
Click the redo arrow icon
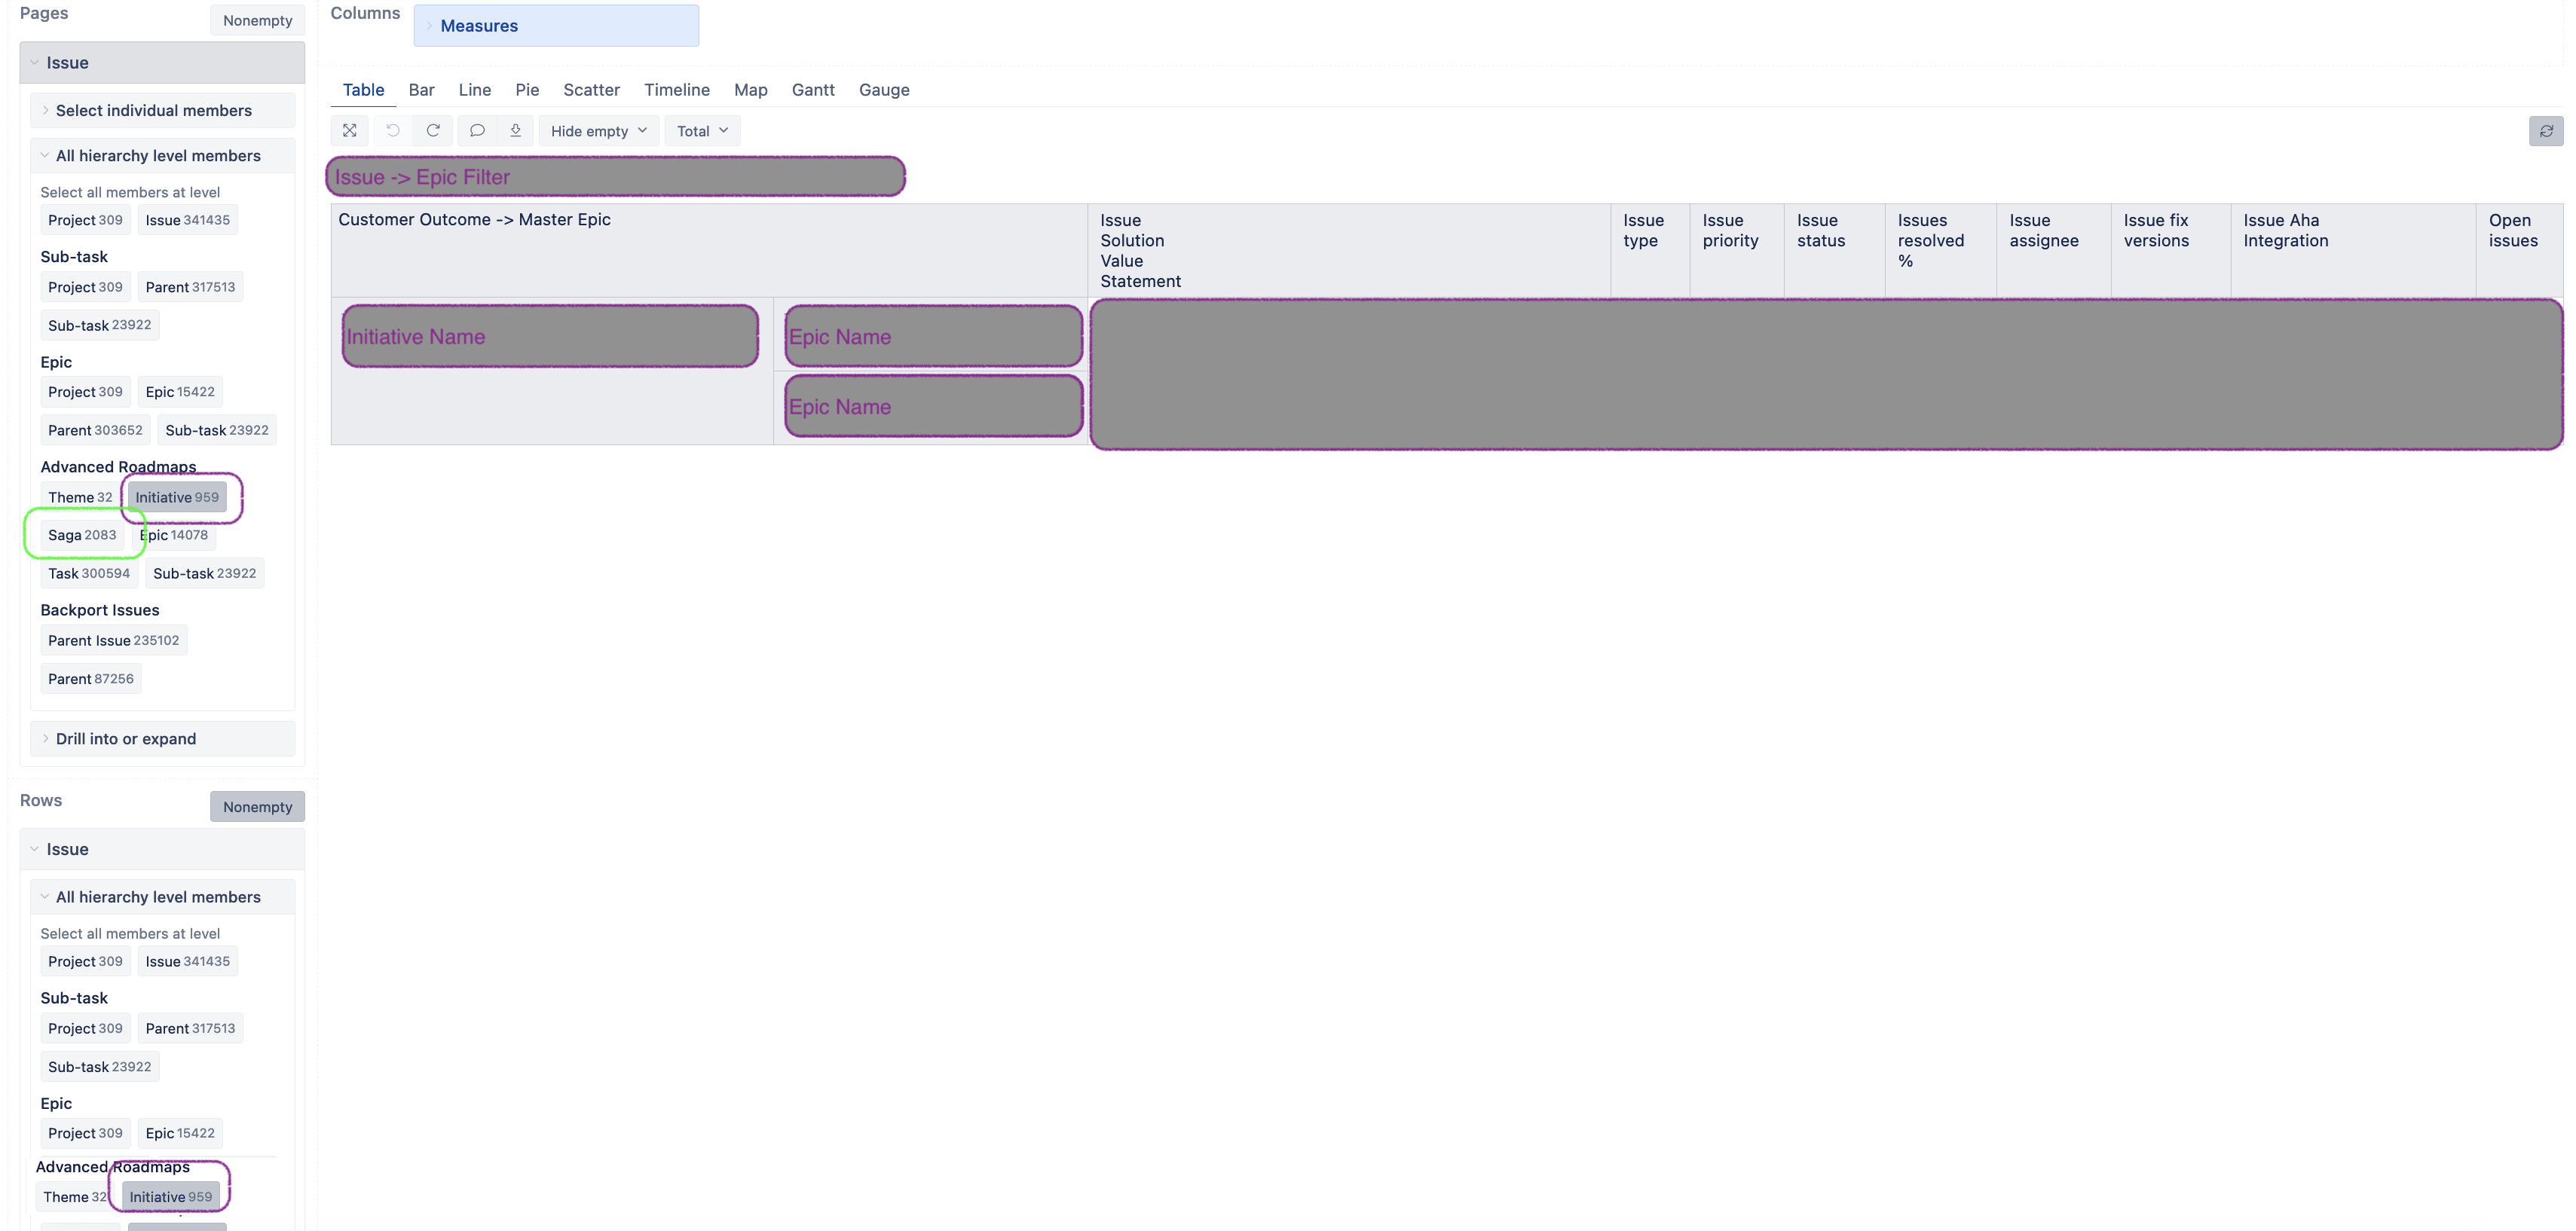point(433,131)
